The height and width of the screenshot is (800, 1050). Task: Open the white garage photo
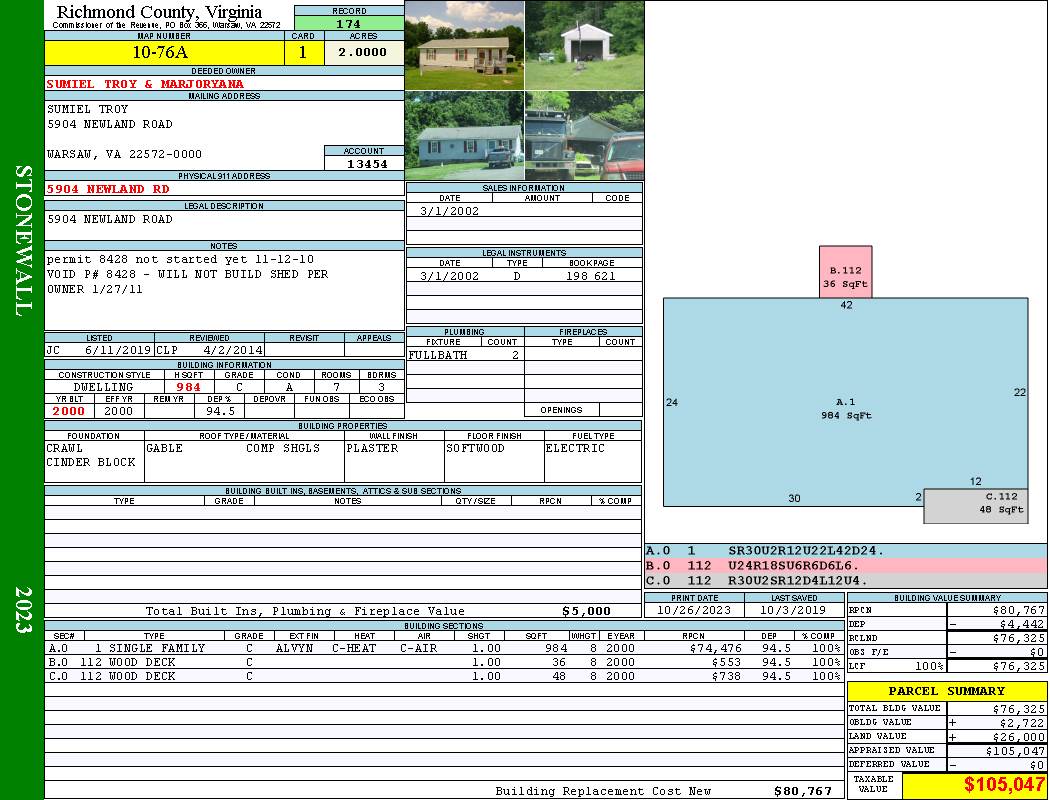point(584,45)
